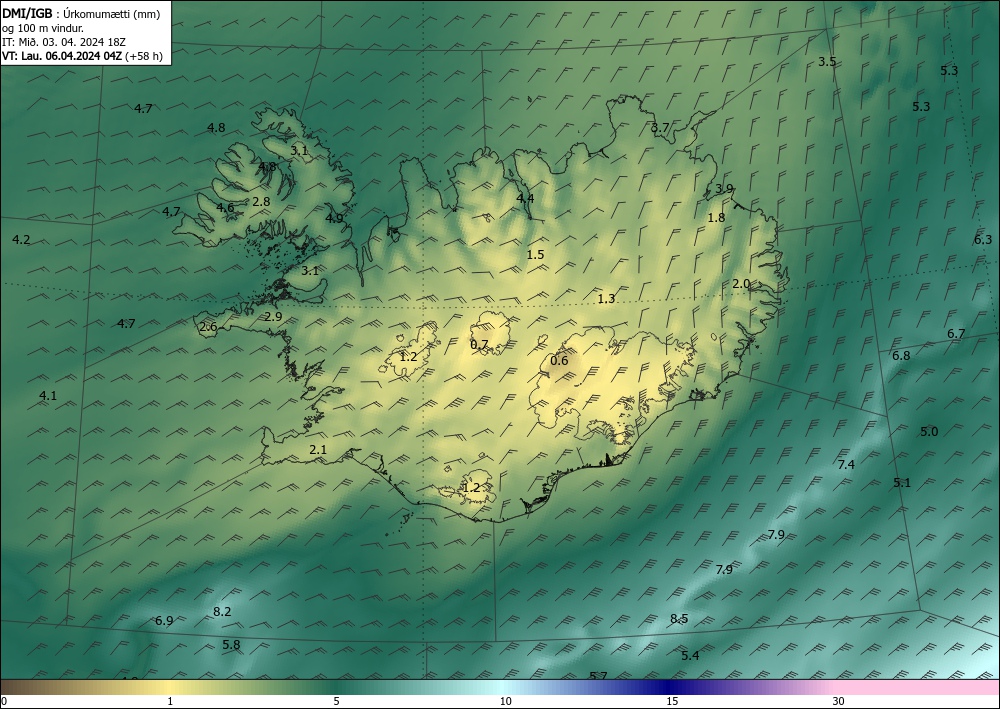Click the 4.1 value over the ocean

[48, 395]
